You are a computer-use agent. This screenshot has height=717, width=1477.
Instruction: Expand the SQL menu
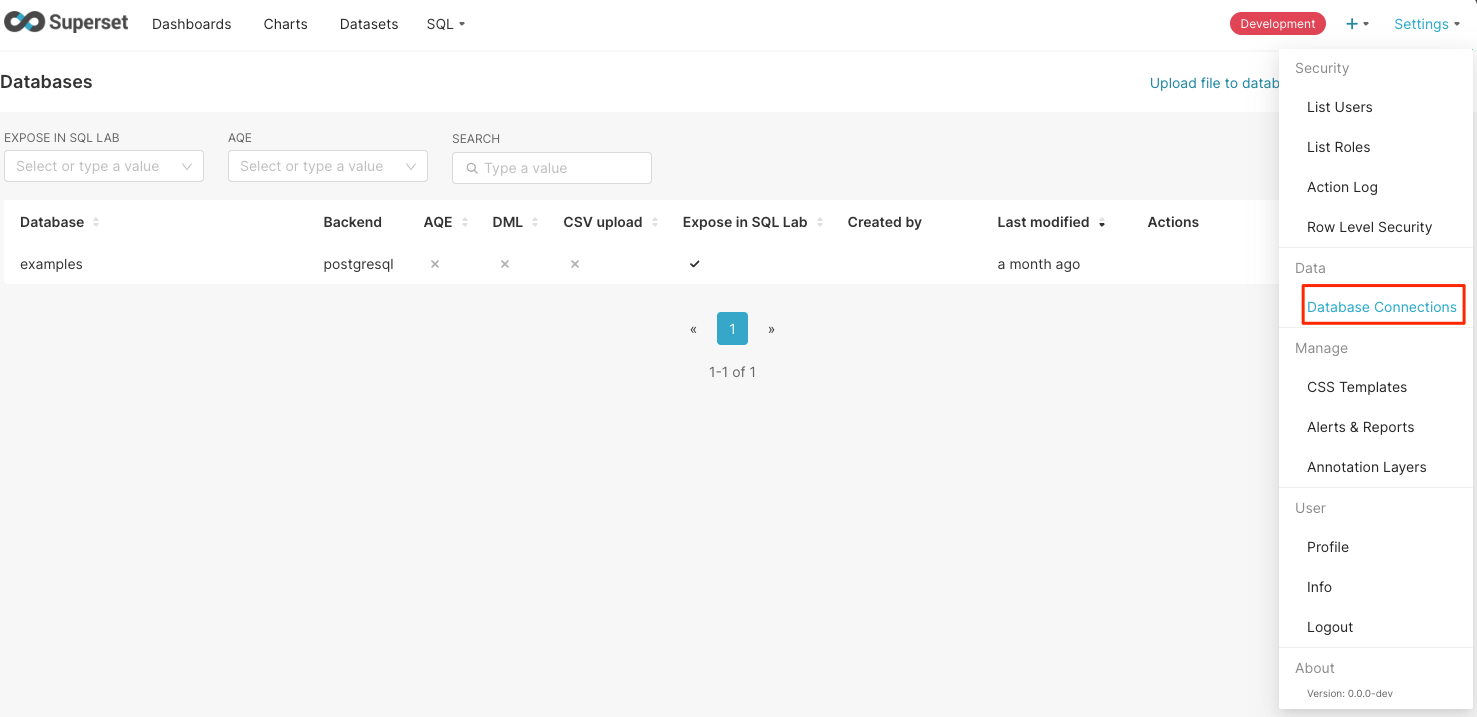[445, 24]
